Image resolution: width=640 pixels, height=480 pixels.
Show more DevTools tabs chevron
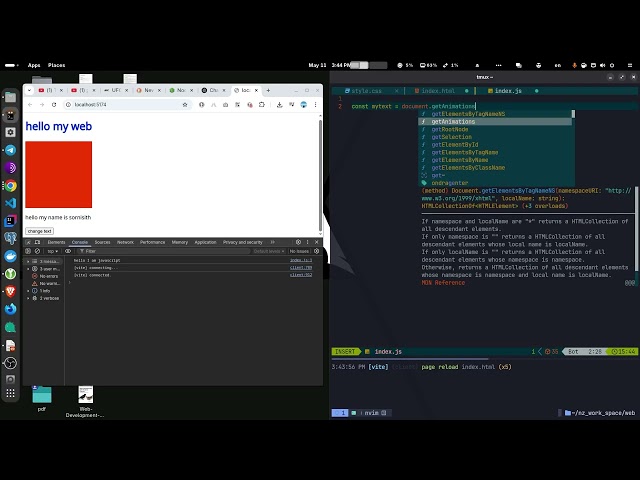(273, 242)
